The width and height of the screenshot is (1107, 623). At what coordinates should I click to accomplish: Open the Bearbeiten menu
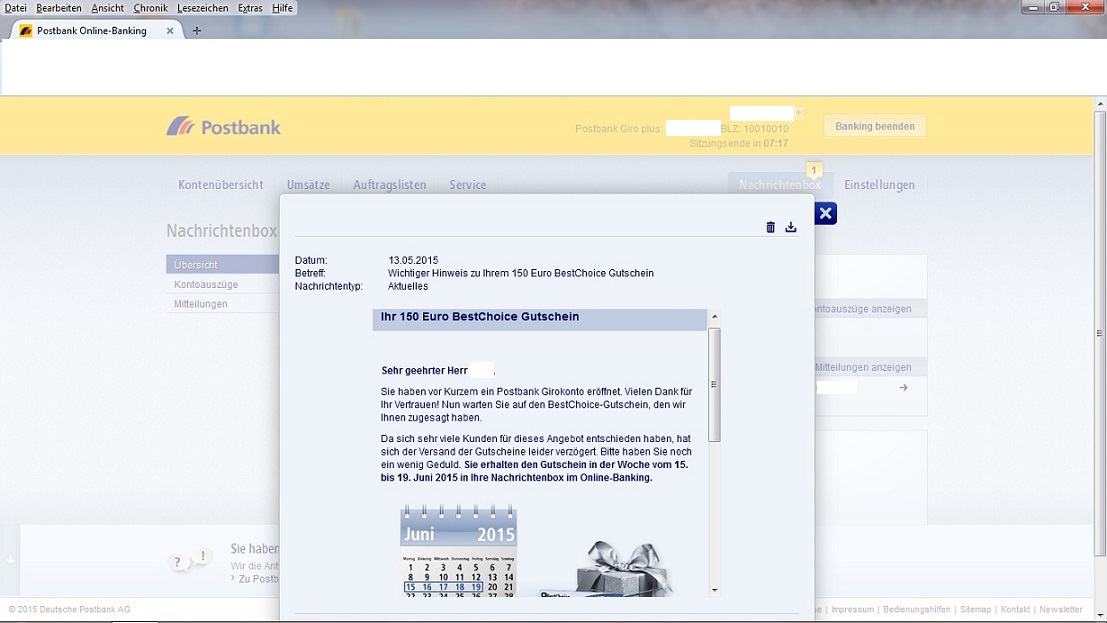click(x=59, y=8)
